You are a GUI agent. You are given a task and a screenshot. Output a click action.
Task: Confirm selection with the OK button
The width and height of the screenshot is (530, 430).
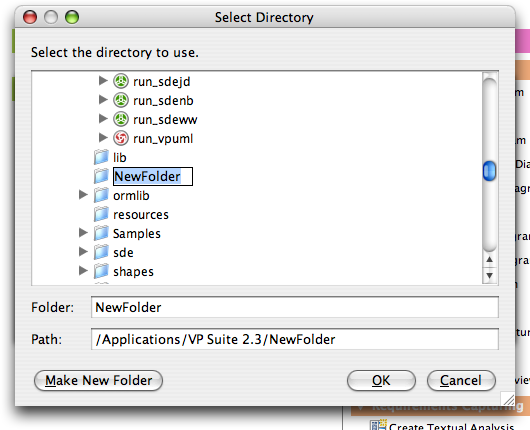(x=381, y=380)
